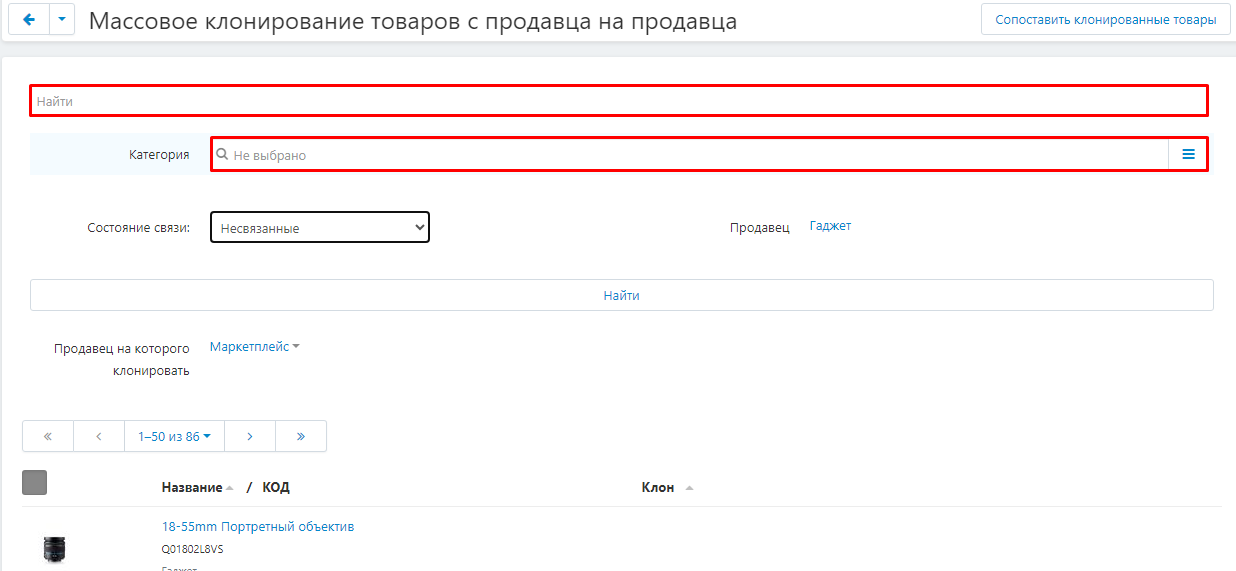
Task: Click Сопоставить клонированные товары button
Action: 1105,20
